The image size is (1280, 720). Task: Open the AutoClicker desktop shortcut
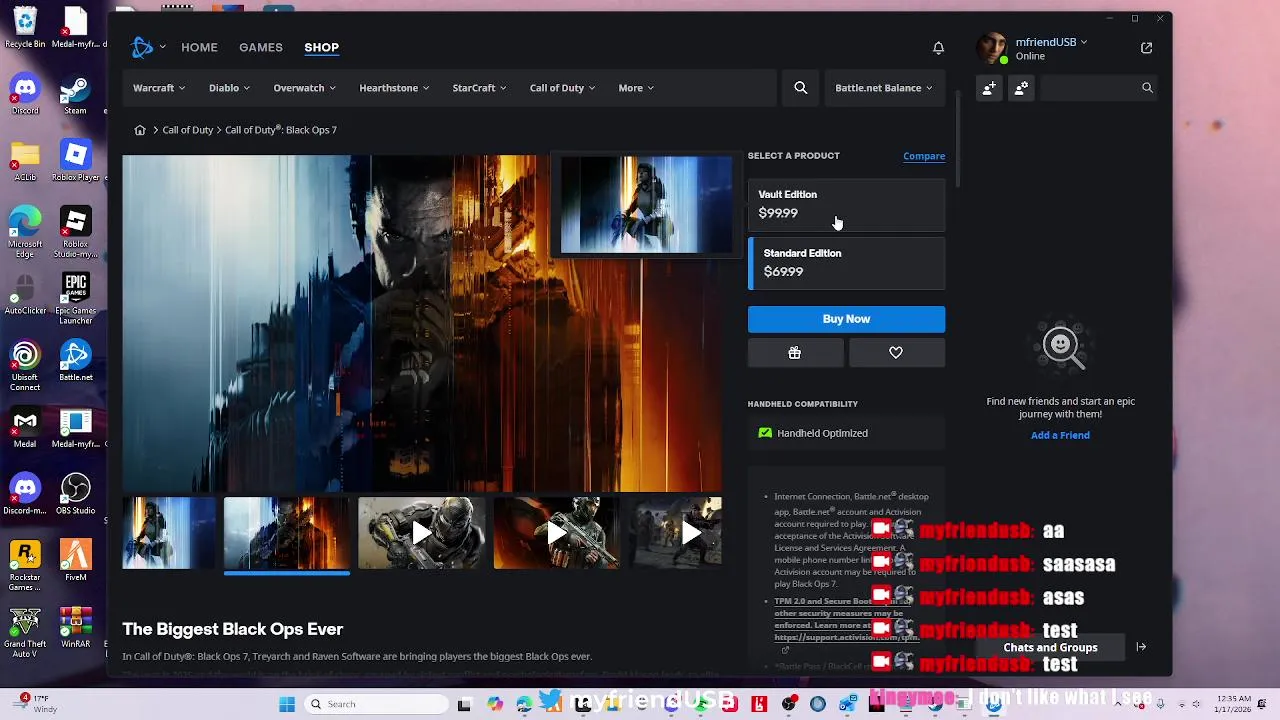click(x=25, y=294)
